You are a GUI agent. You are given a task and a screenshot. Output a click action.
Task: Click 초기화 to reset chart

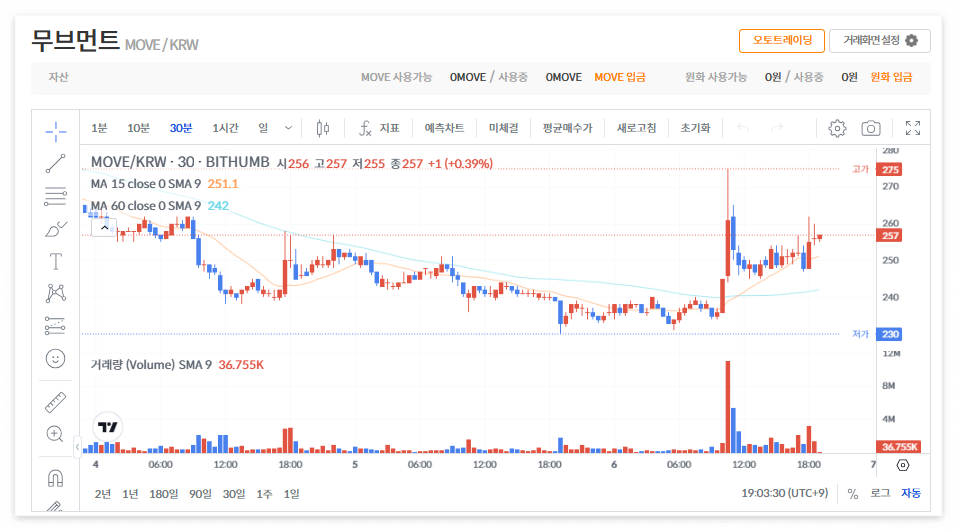click(x=695, y=128)
